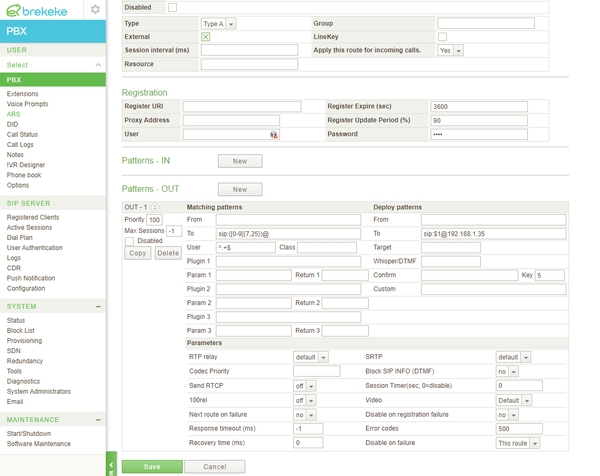The width and height of the screenshot is (600, 476).
Task: Open the Type dropdown
Action: [218, 23]
